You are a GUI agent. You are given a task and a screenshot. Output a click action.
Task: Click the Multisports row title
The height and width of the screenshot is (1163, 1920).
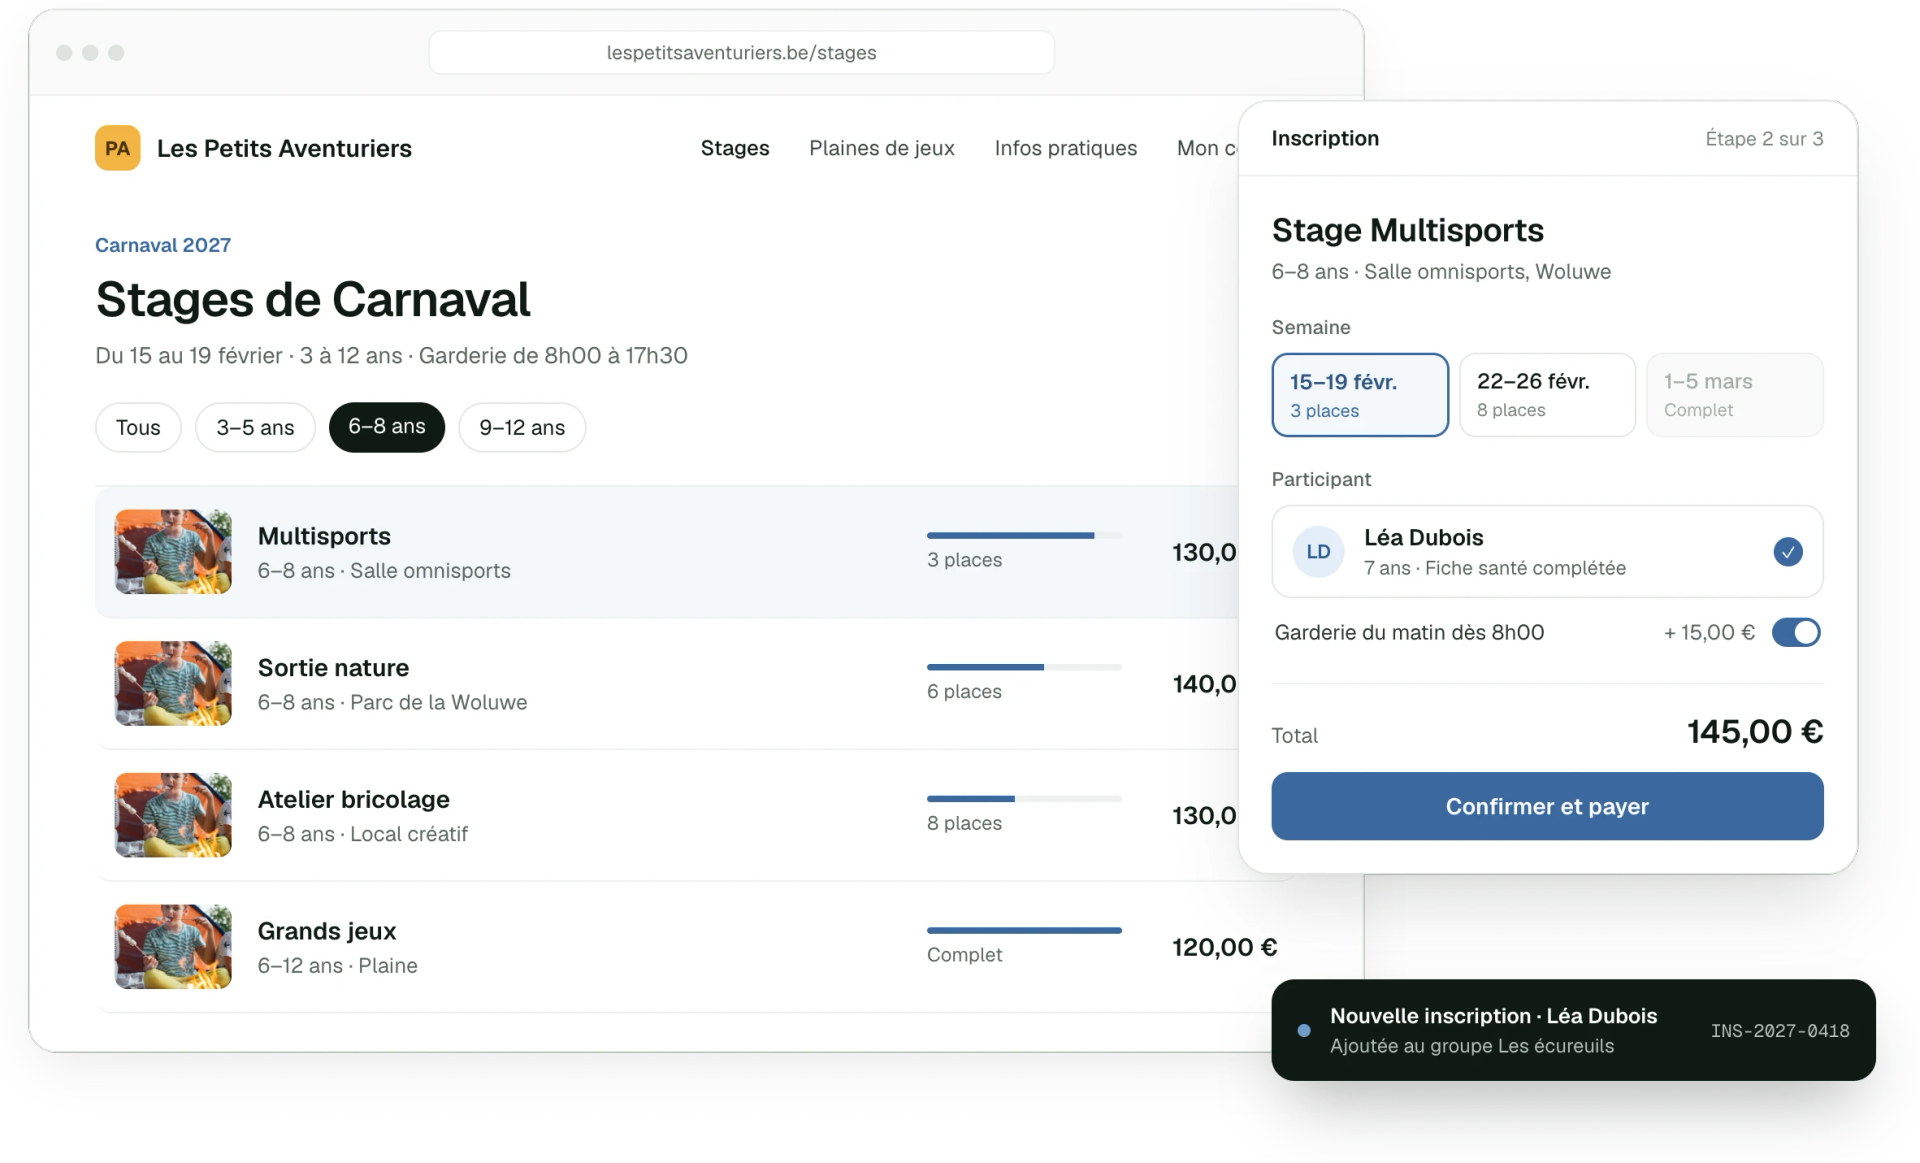[x=324, y=536]
